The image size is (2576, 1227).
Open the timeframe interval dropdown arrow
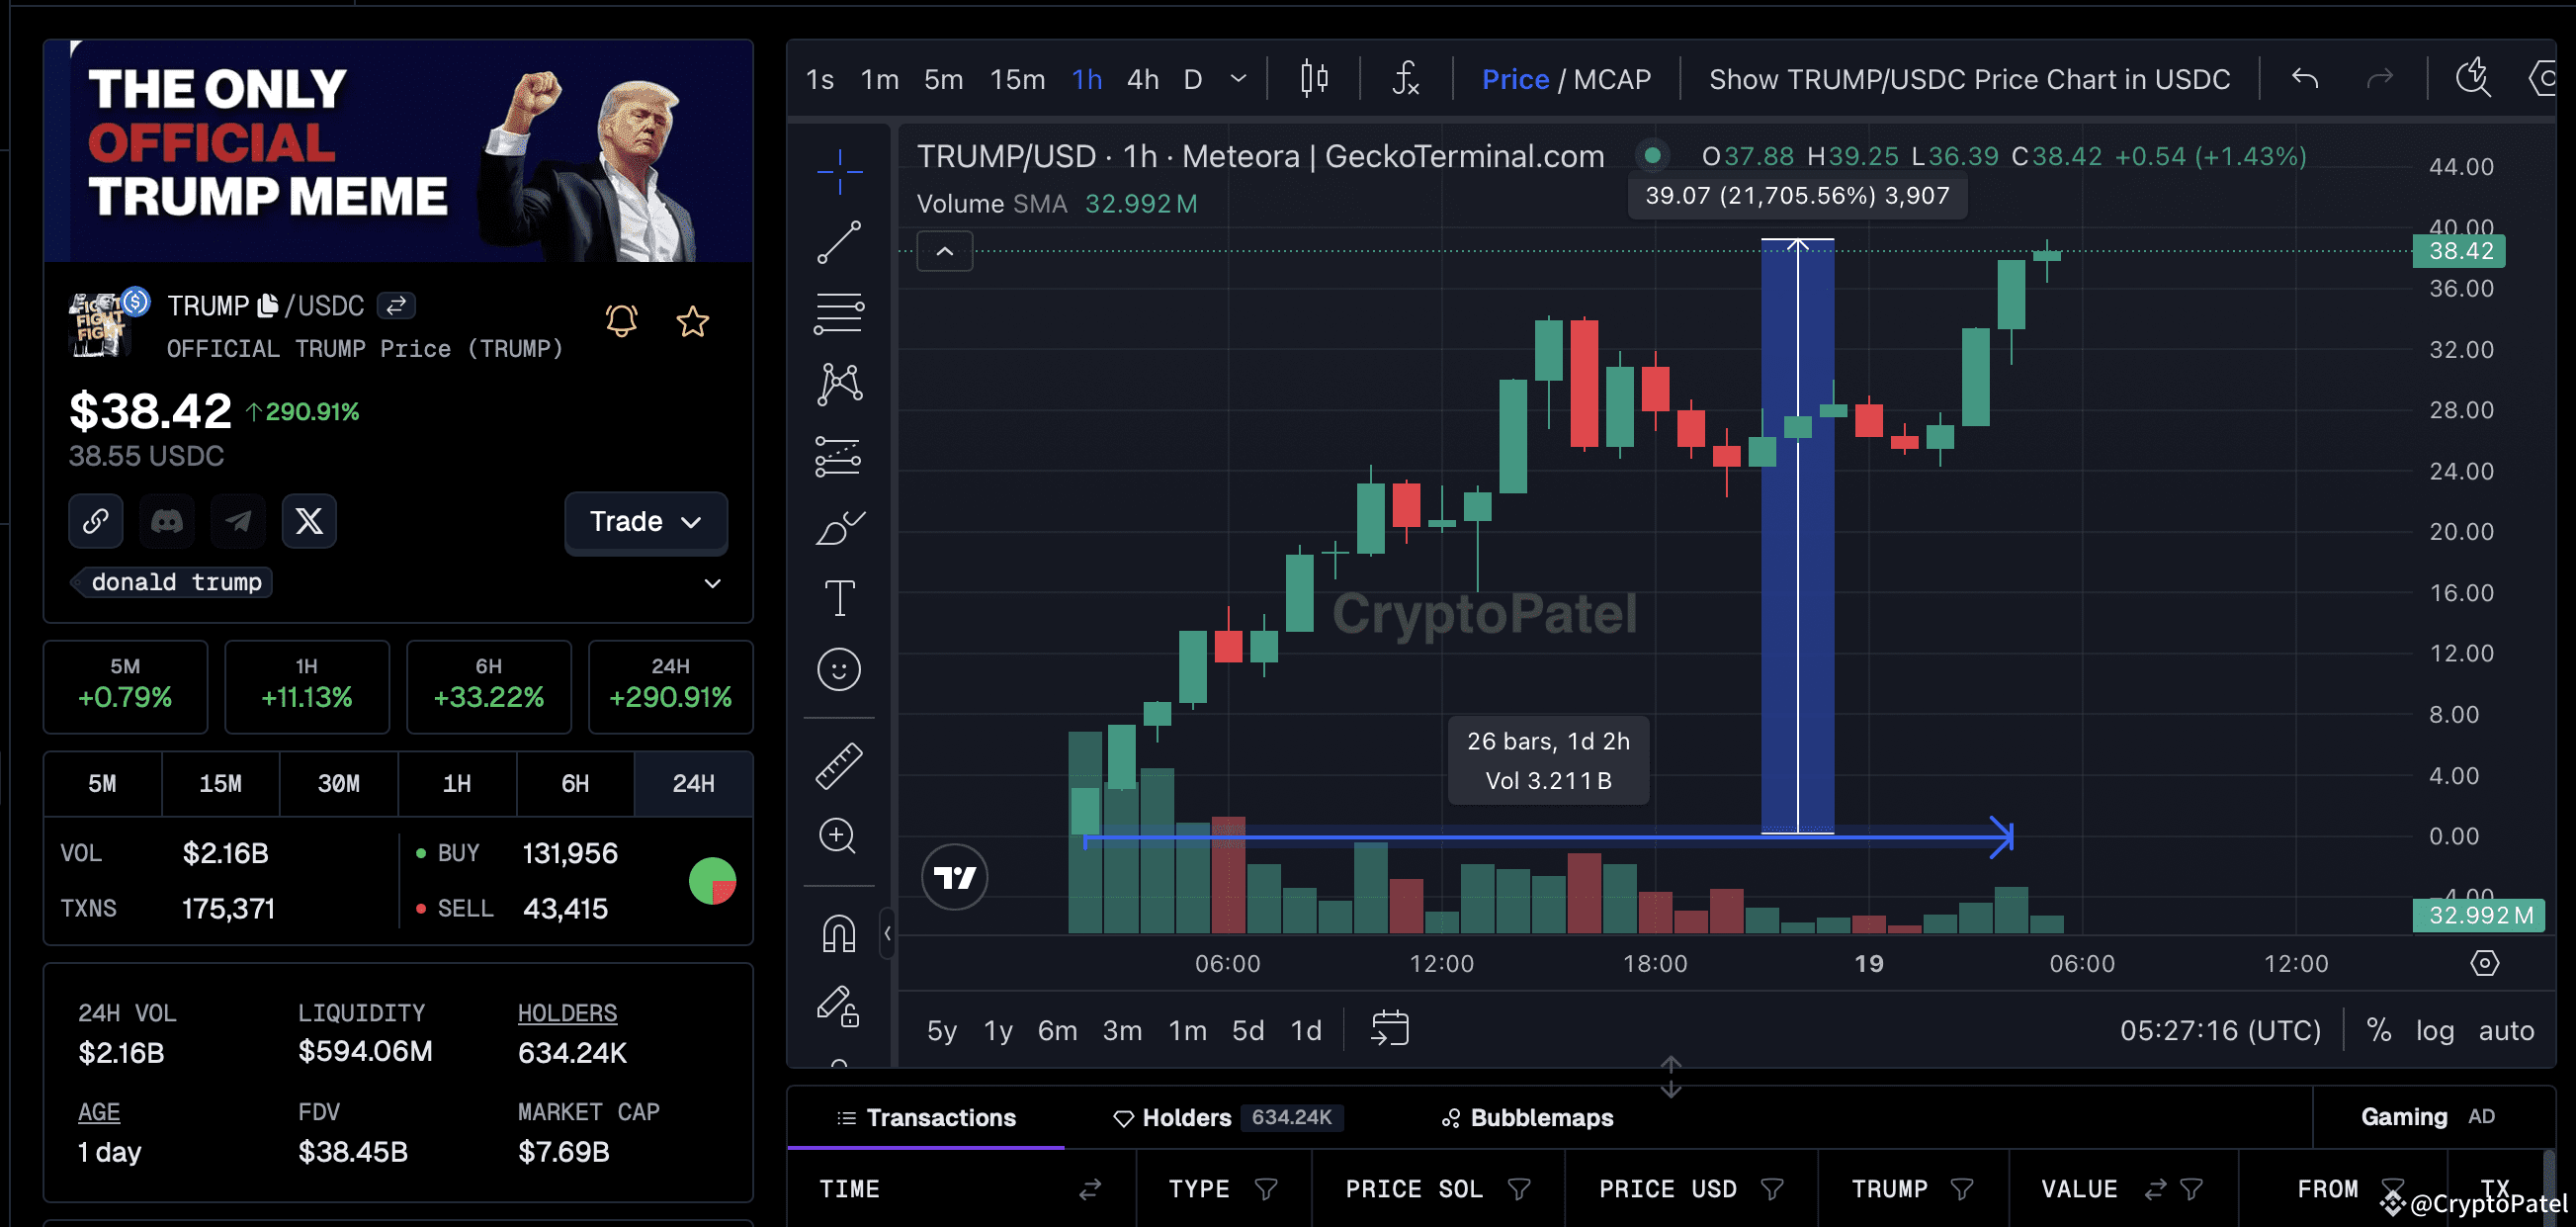tap(1238, 79)
